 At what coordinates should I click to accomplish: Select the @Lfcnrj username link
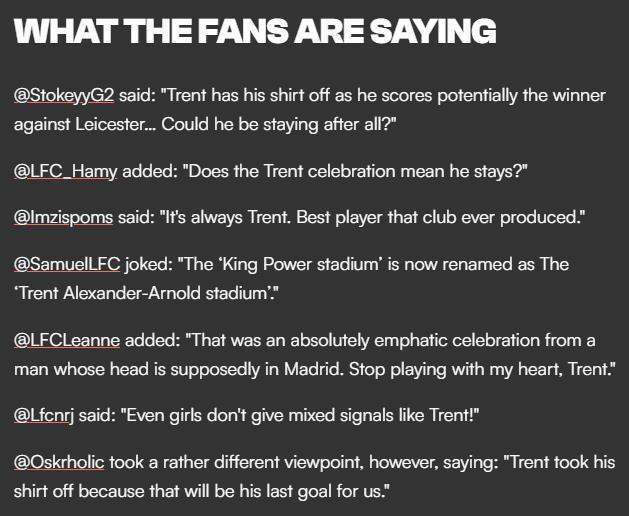44,415
